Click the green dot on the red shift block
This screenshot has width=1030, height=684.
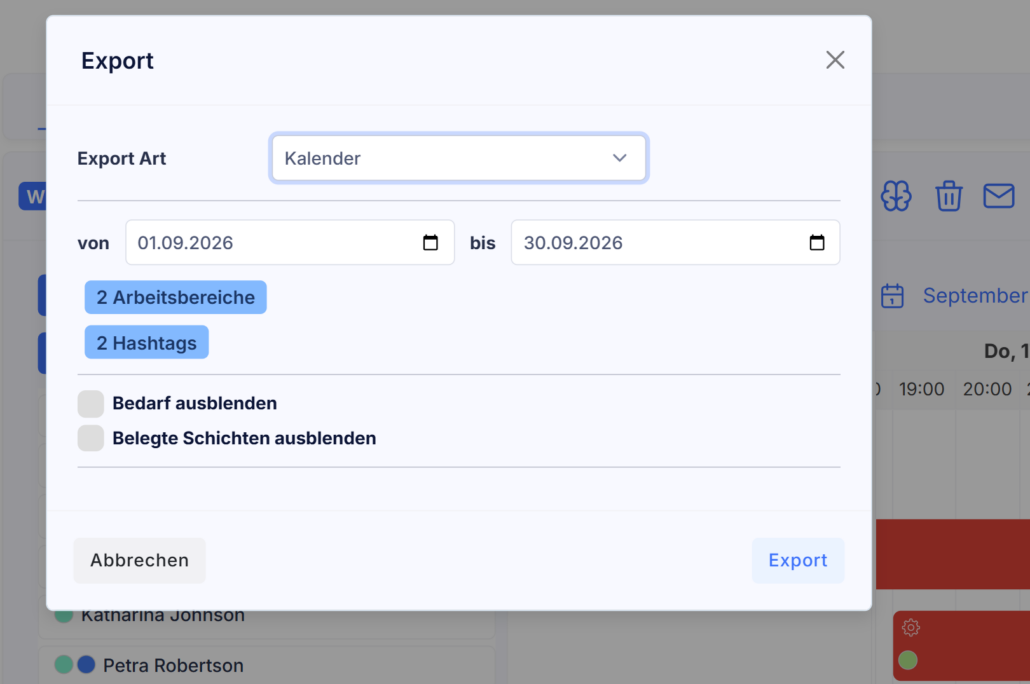pos(908,660)
